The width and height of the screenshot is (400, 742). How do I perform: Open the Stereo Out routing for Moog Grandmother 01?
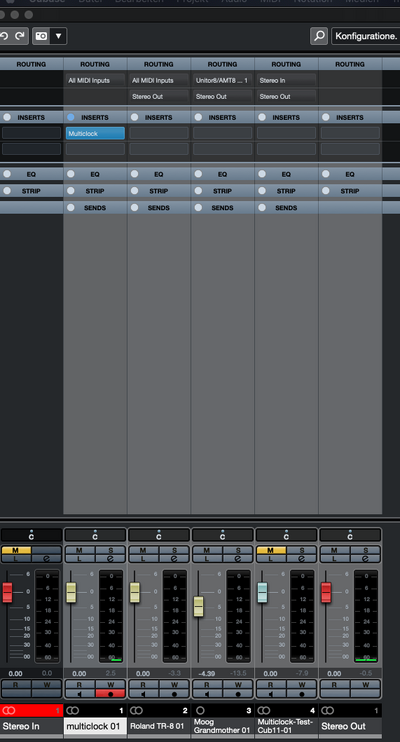pyautogui.click(x=222, y=97)
